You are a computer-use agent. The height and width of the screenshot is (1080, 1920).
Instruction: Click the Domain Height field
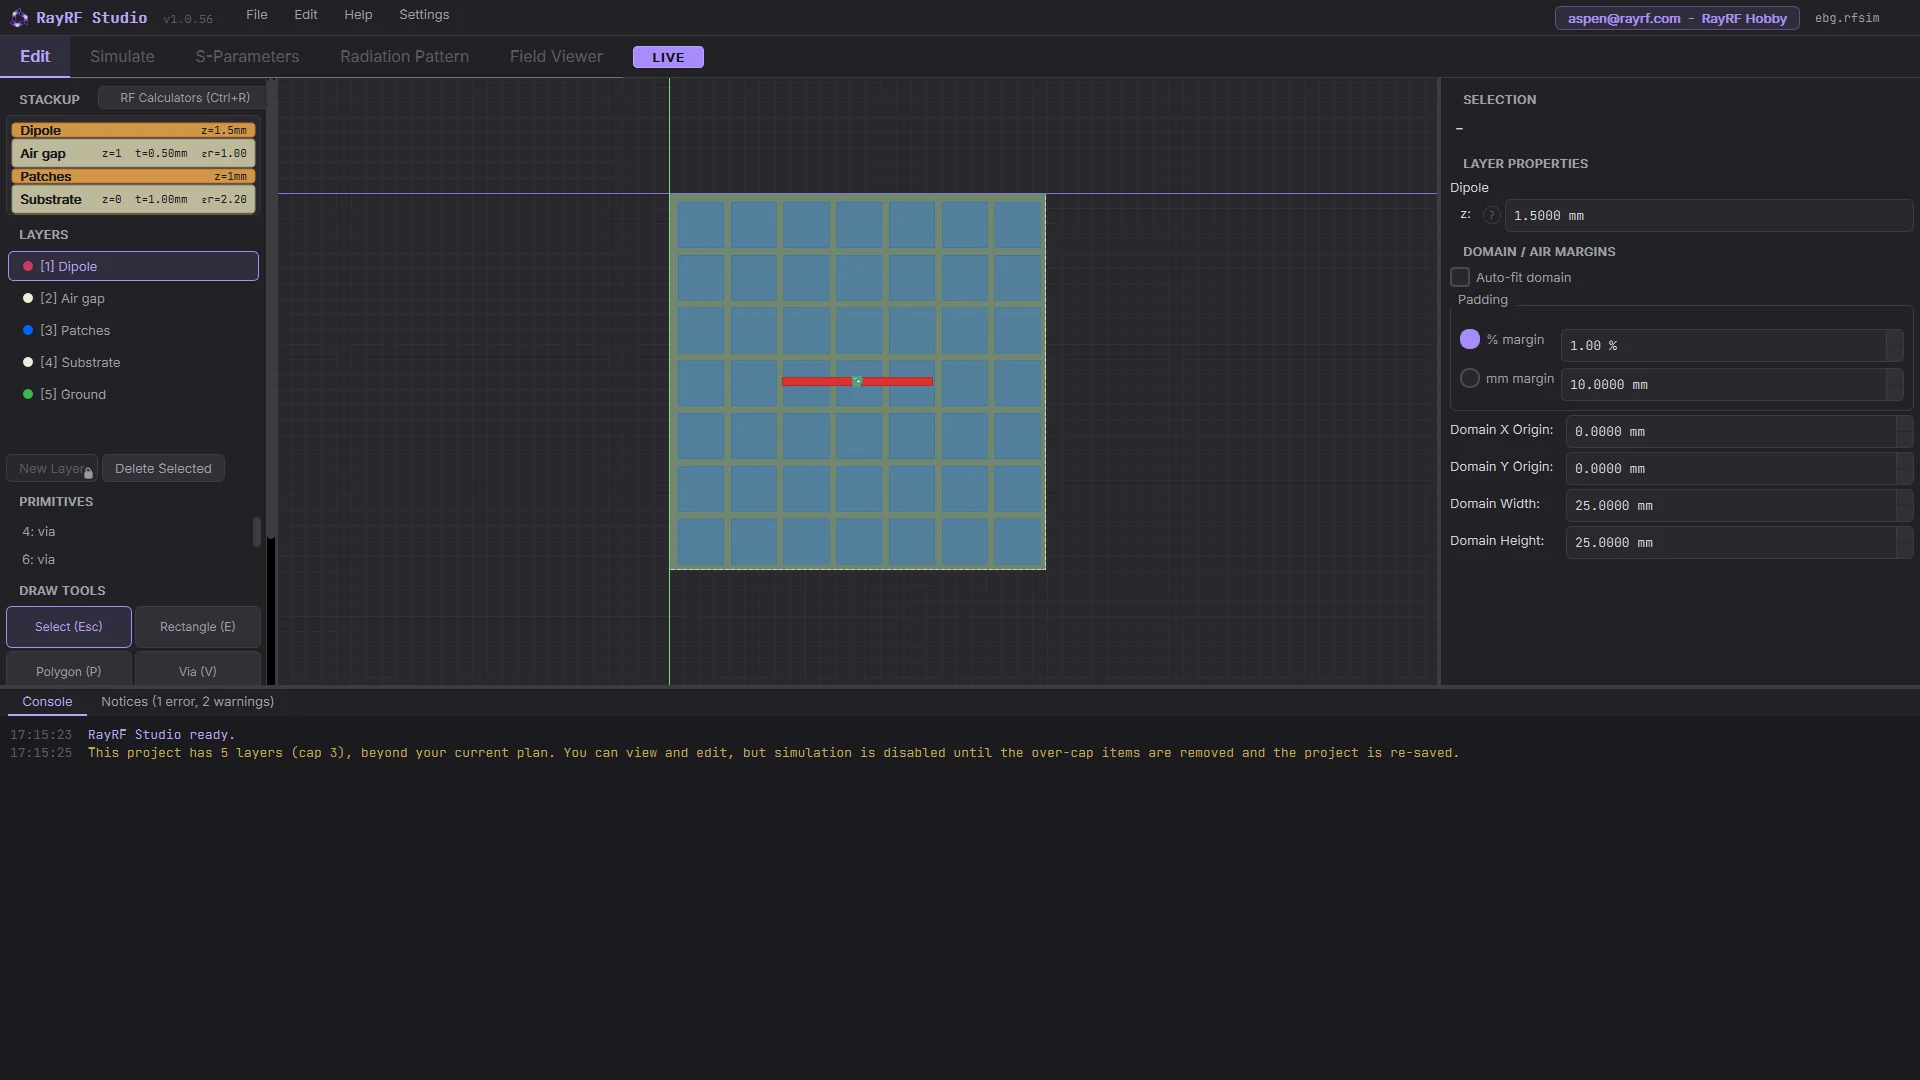click(x=1731, y=542)
